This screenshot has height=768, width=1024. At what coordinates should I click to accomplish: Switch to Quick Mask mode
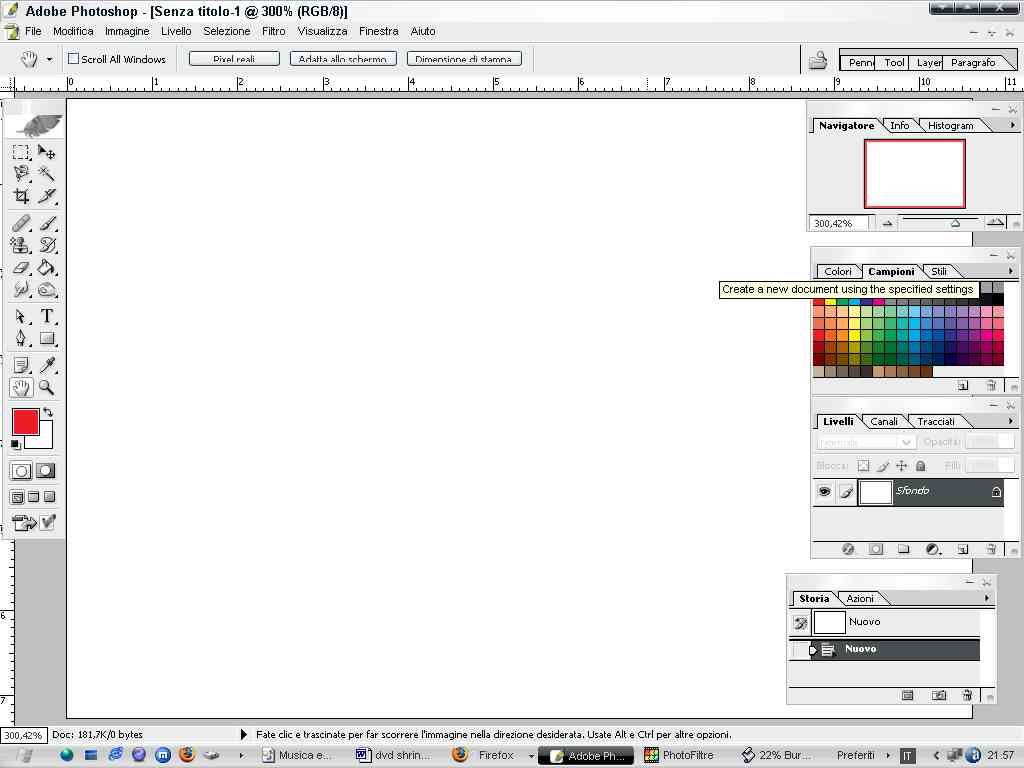45,471
